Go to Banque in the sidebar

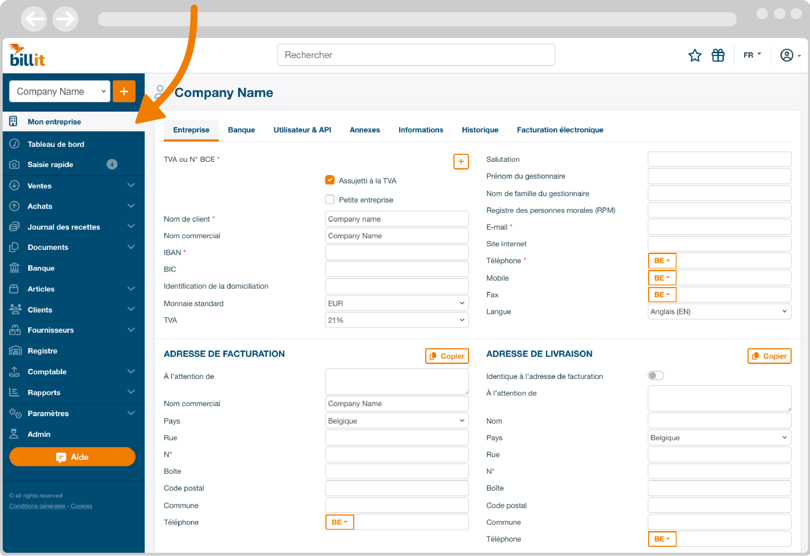(41, 268)
